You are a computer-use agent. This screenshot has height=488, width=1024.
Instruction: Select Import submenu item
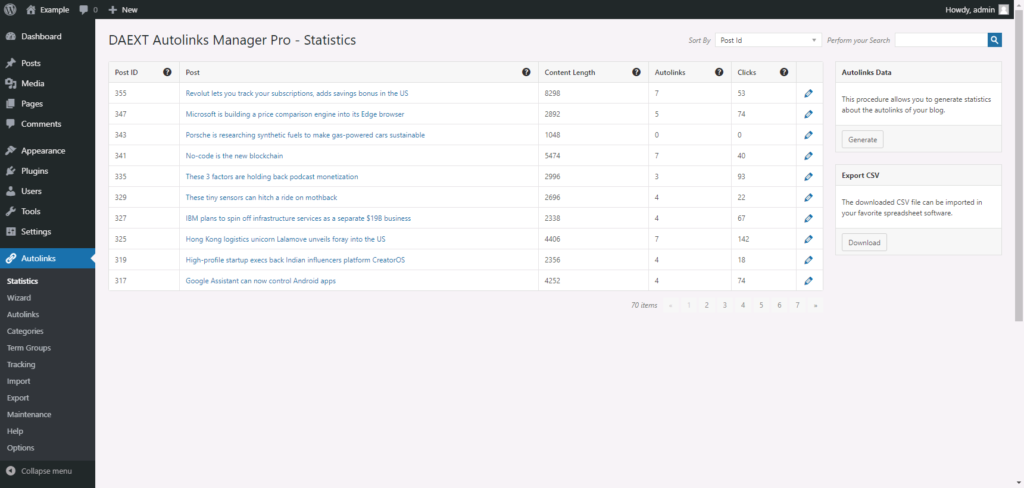coord(18,382)
